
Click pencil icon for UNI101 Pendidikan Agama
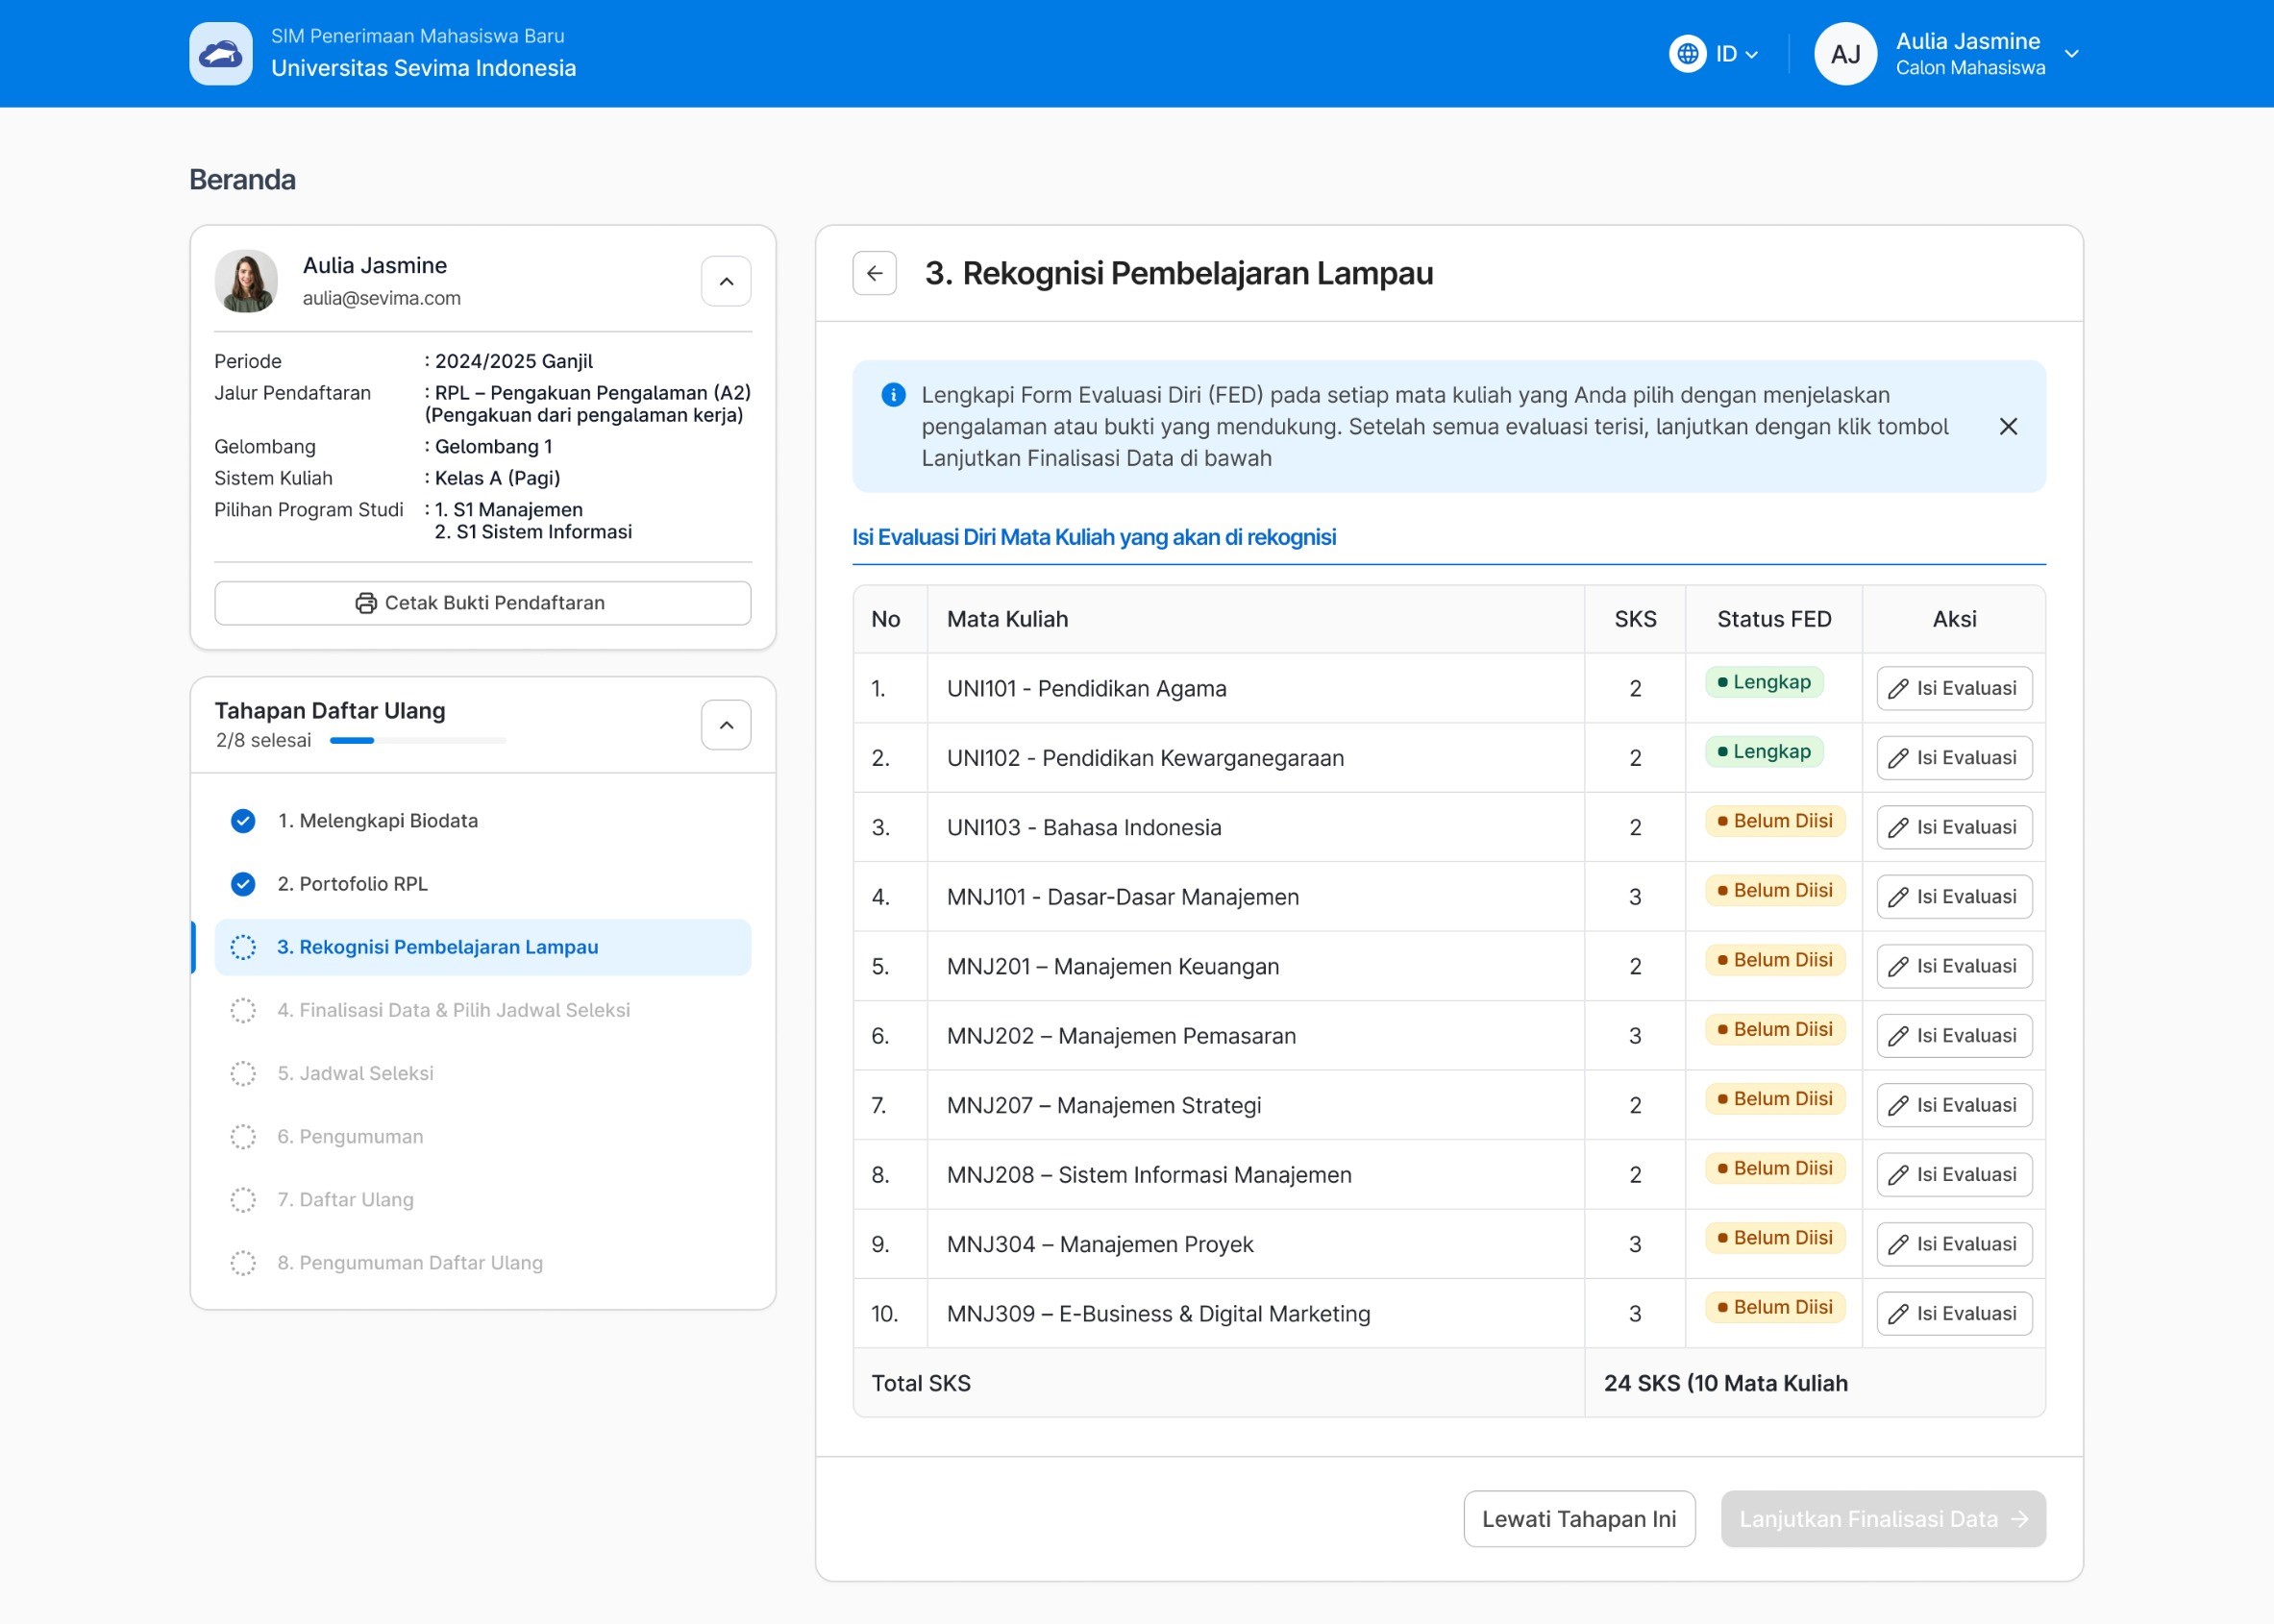[1898, 689]
